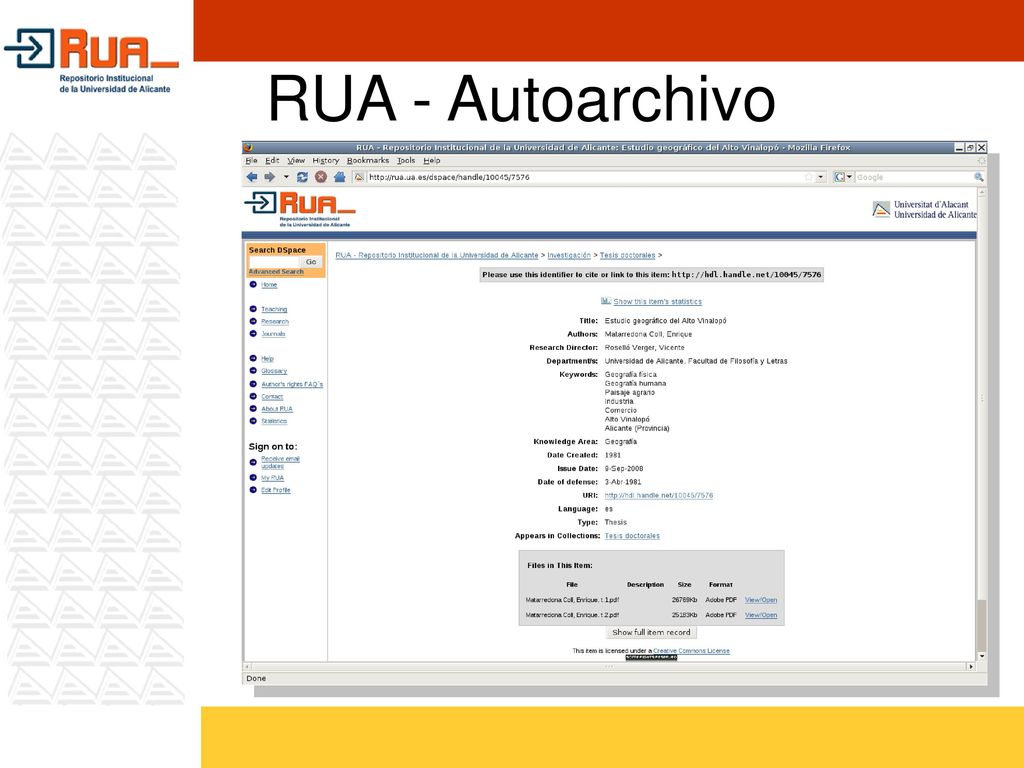Open the Glossary sidebar link
This screenshot has width=1024, height=768.
274,371
